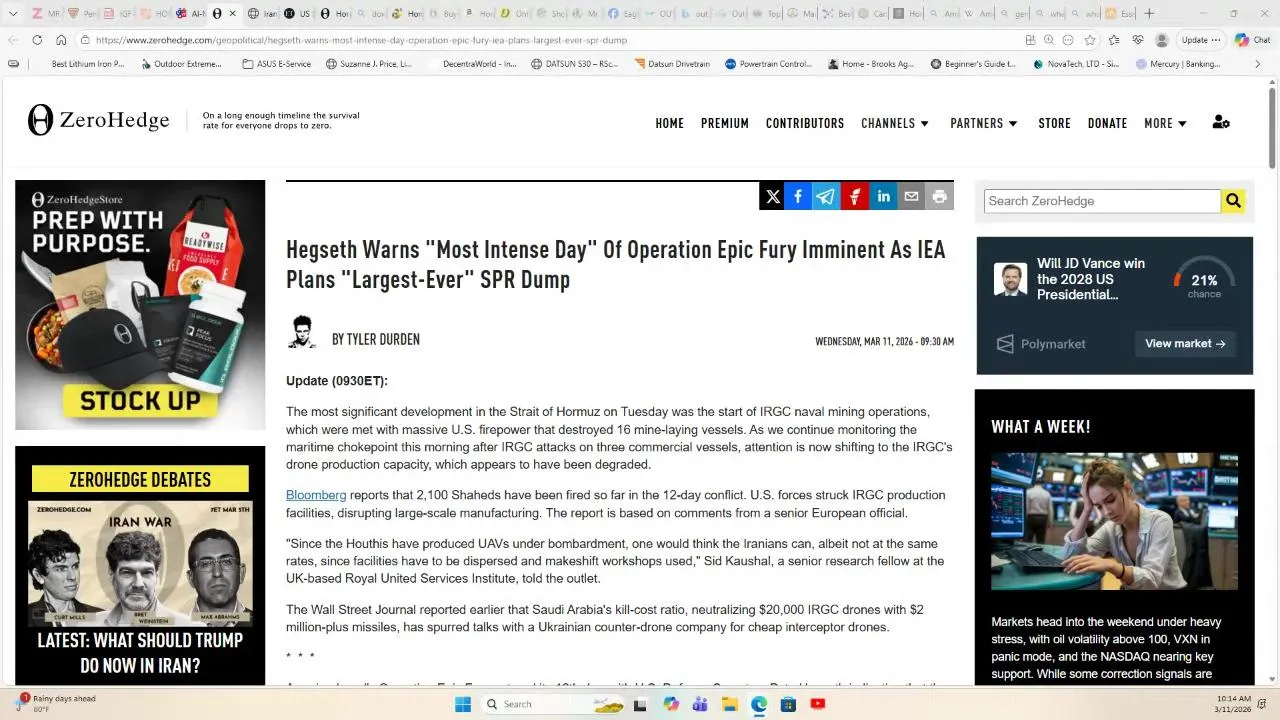
Task: Open Datsun Drivetrain bookmark
Action: [x=670, y=64]
